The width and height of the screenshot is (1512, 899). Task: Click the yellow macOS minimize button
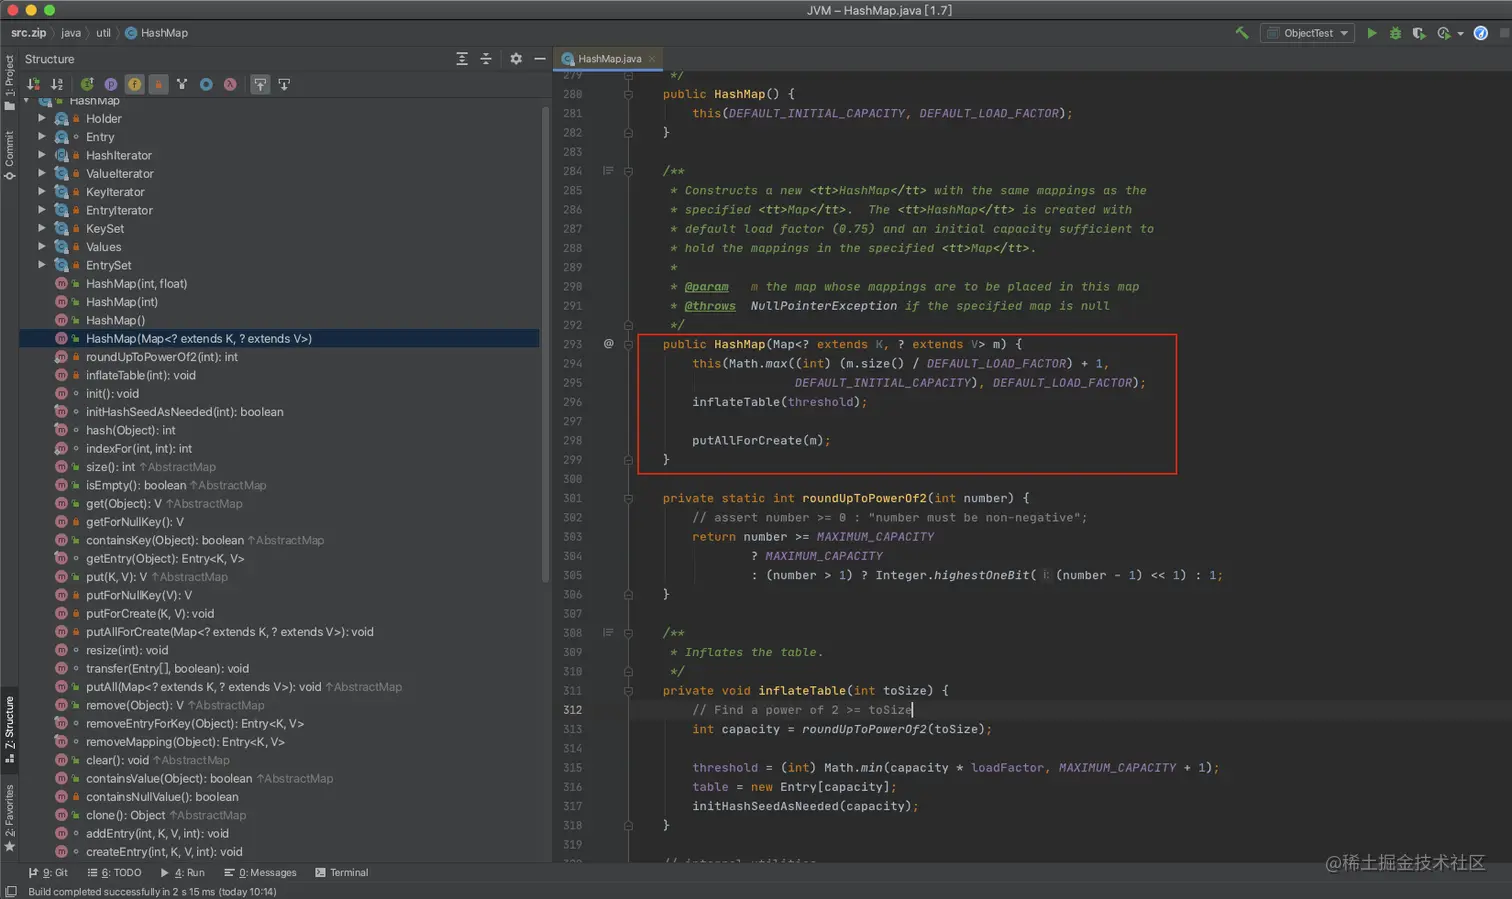point(31,10)
